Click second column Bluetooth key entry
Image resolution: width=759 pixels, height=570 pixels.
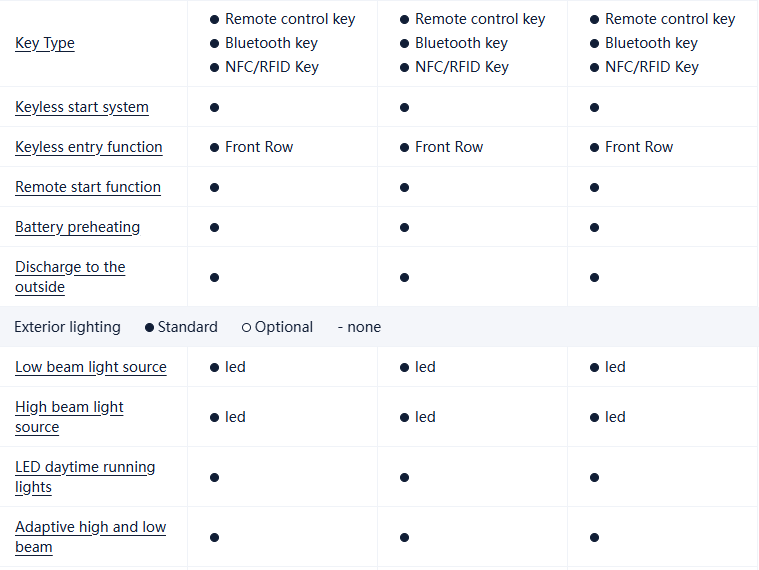tap(461, 43)
